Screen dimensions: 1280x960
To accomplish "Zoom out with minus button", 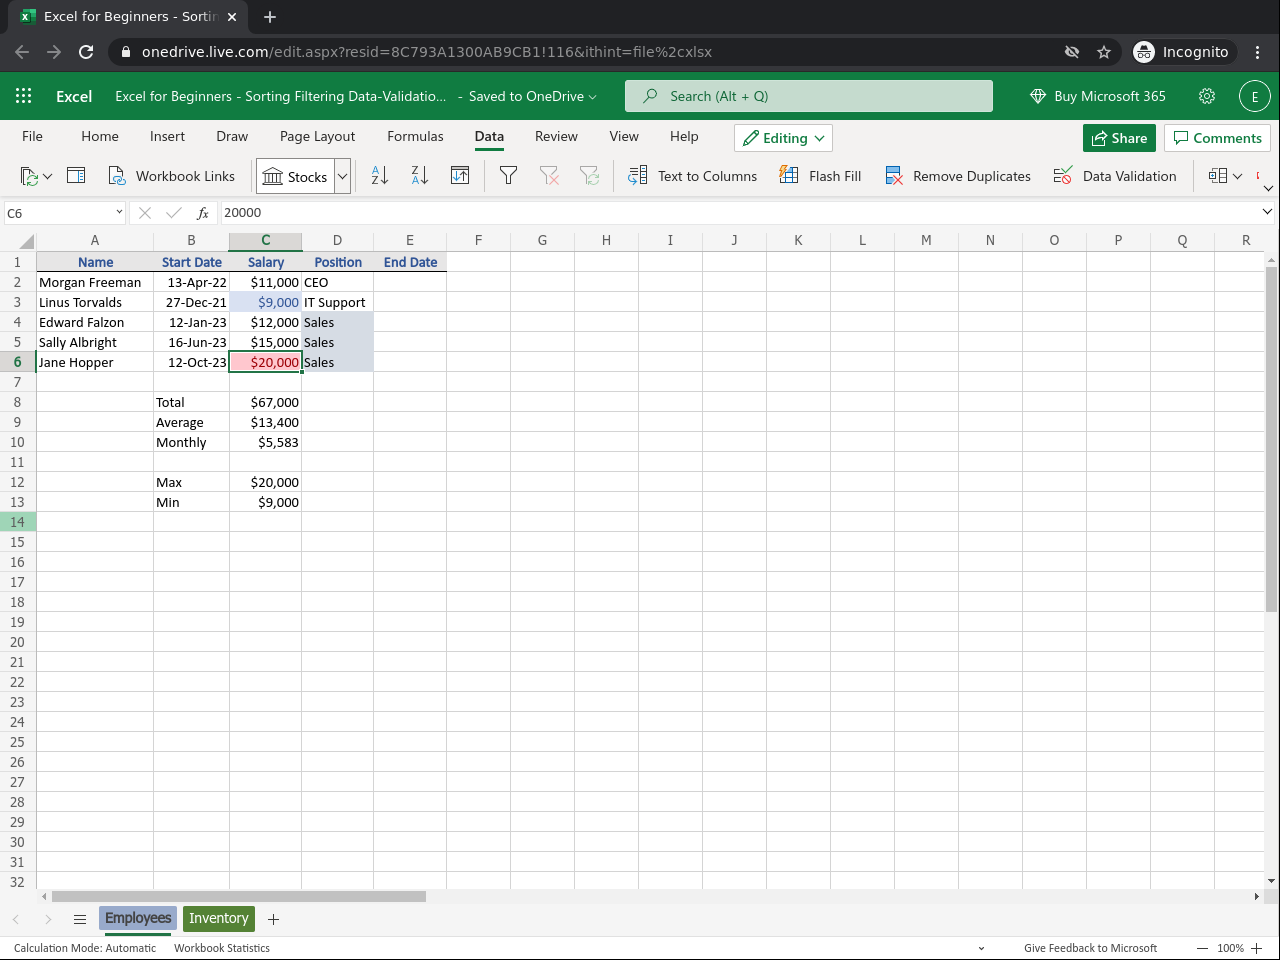I will (1202, 948).
